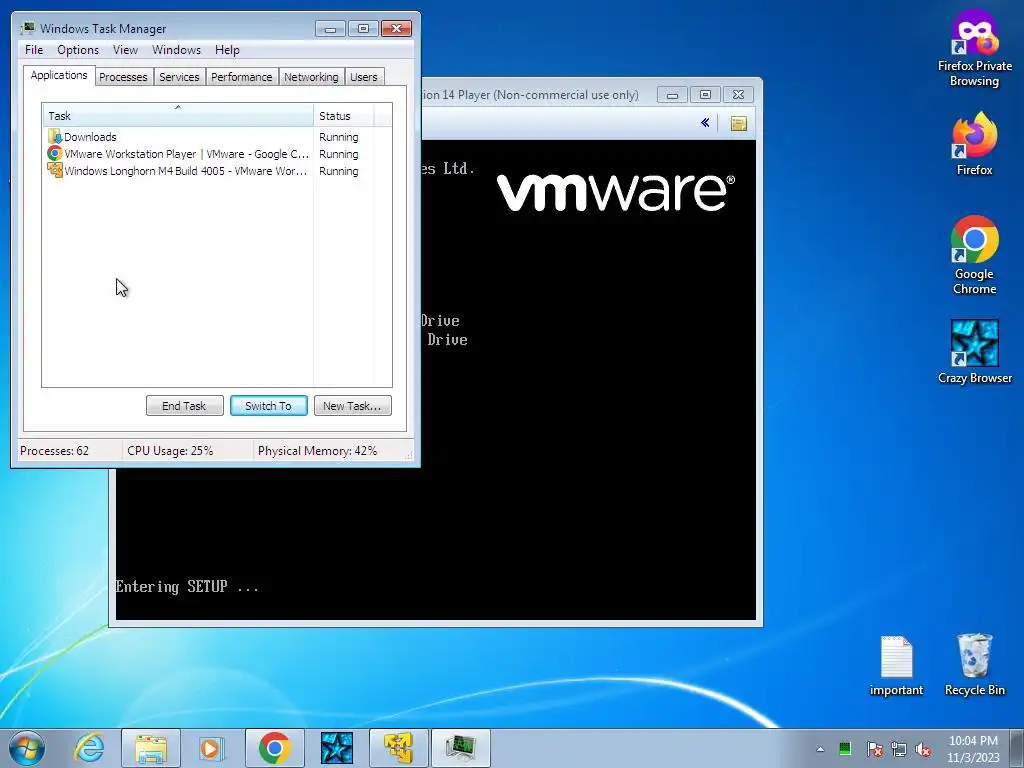Click the Task Manager title bar icon
This screenshot has width=1024, height=768.
click(x=27, y=28)
